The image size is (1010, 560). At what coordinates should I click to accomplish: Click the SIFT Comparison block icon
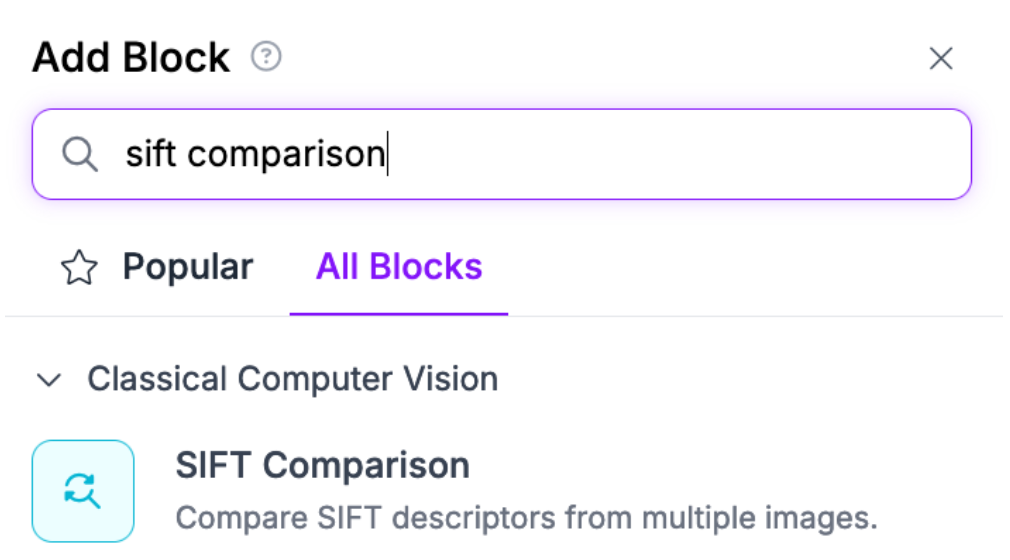point(83,490)
